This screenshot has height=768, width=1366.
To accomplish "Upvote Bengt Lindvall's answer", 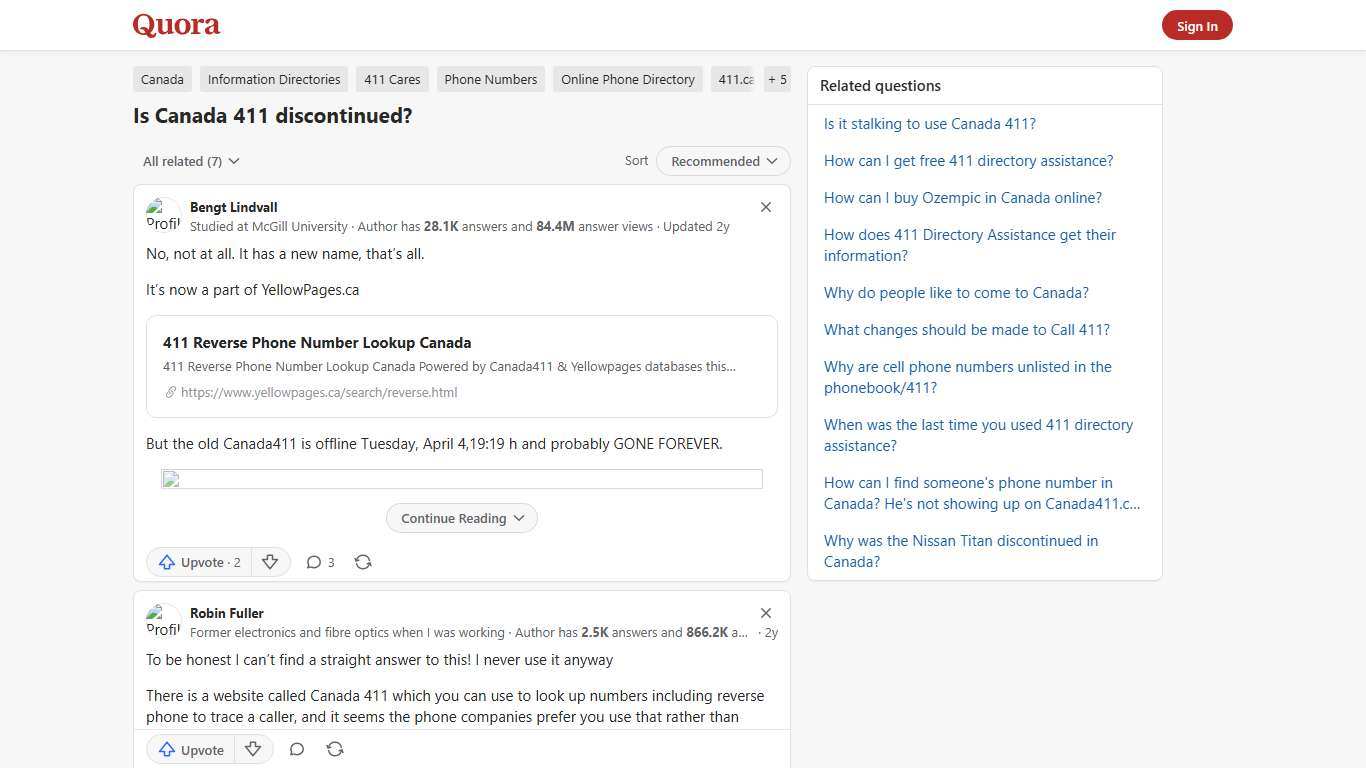I will pyautogui.click(x=199, y=562).
